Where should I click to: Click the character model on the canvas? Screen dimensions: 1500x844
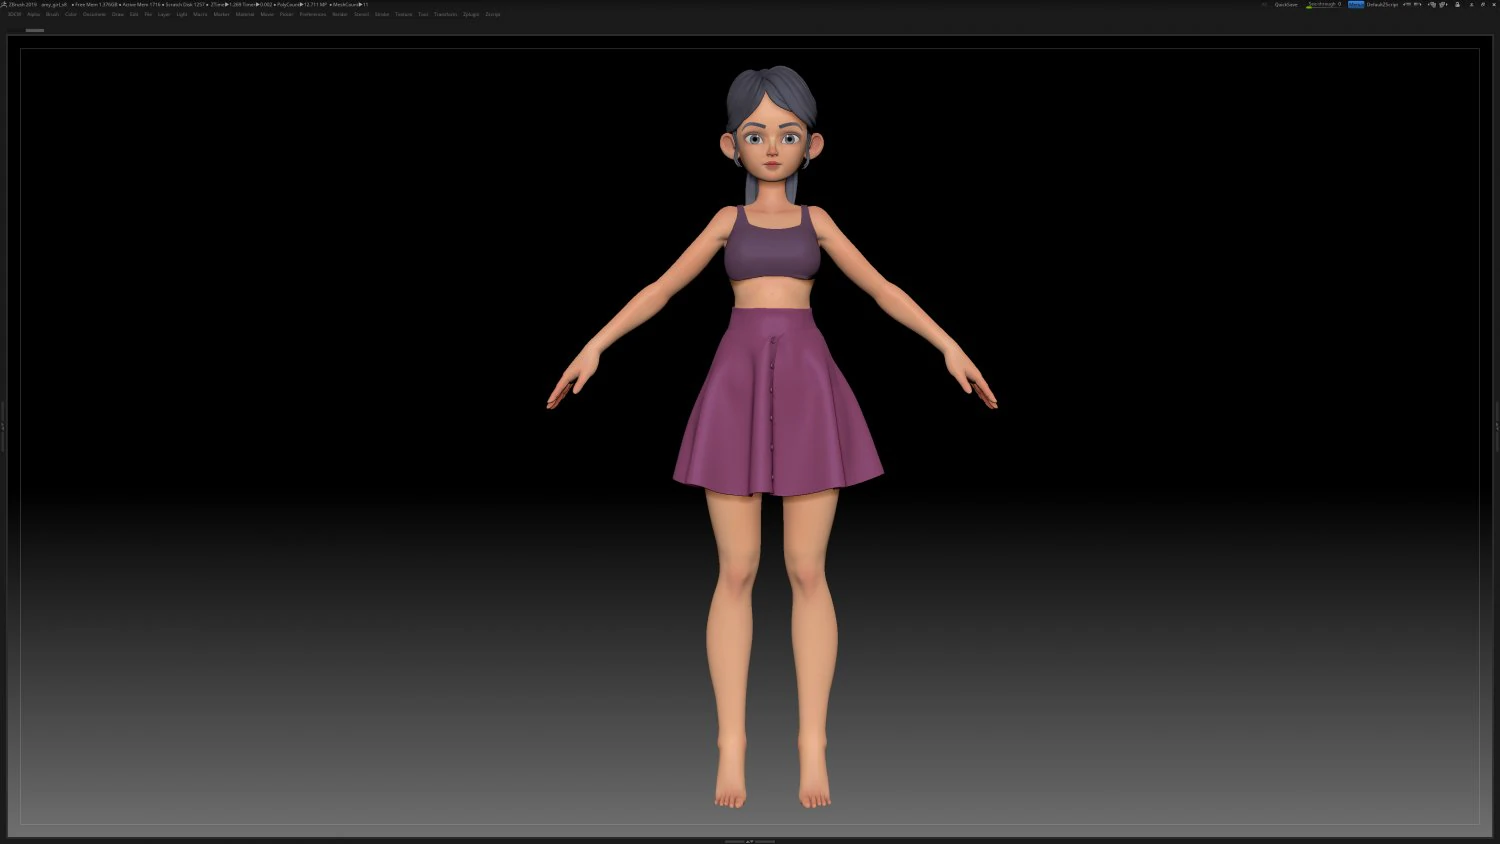tap(770, 400)
